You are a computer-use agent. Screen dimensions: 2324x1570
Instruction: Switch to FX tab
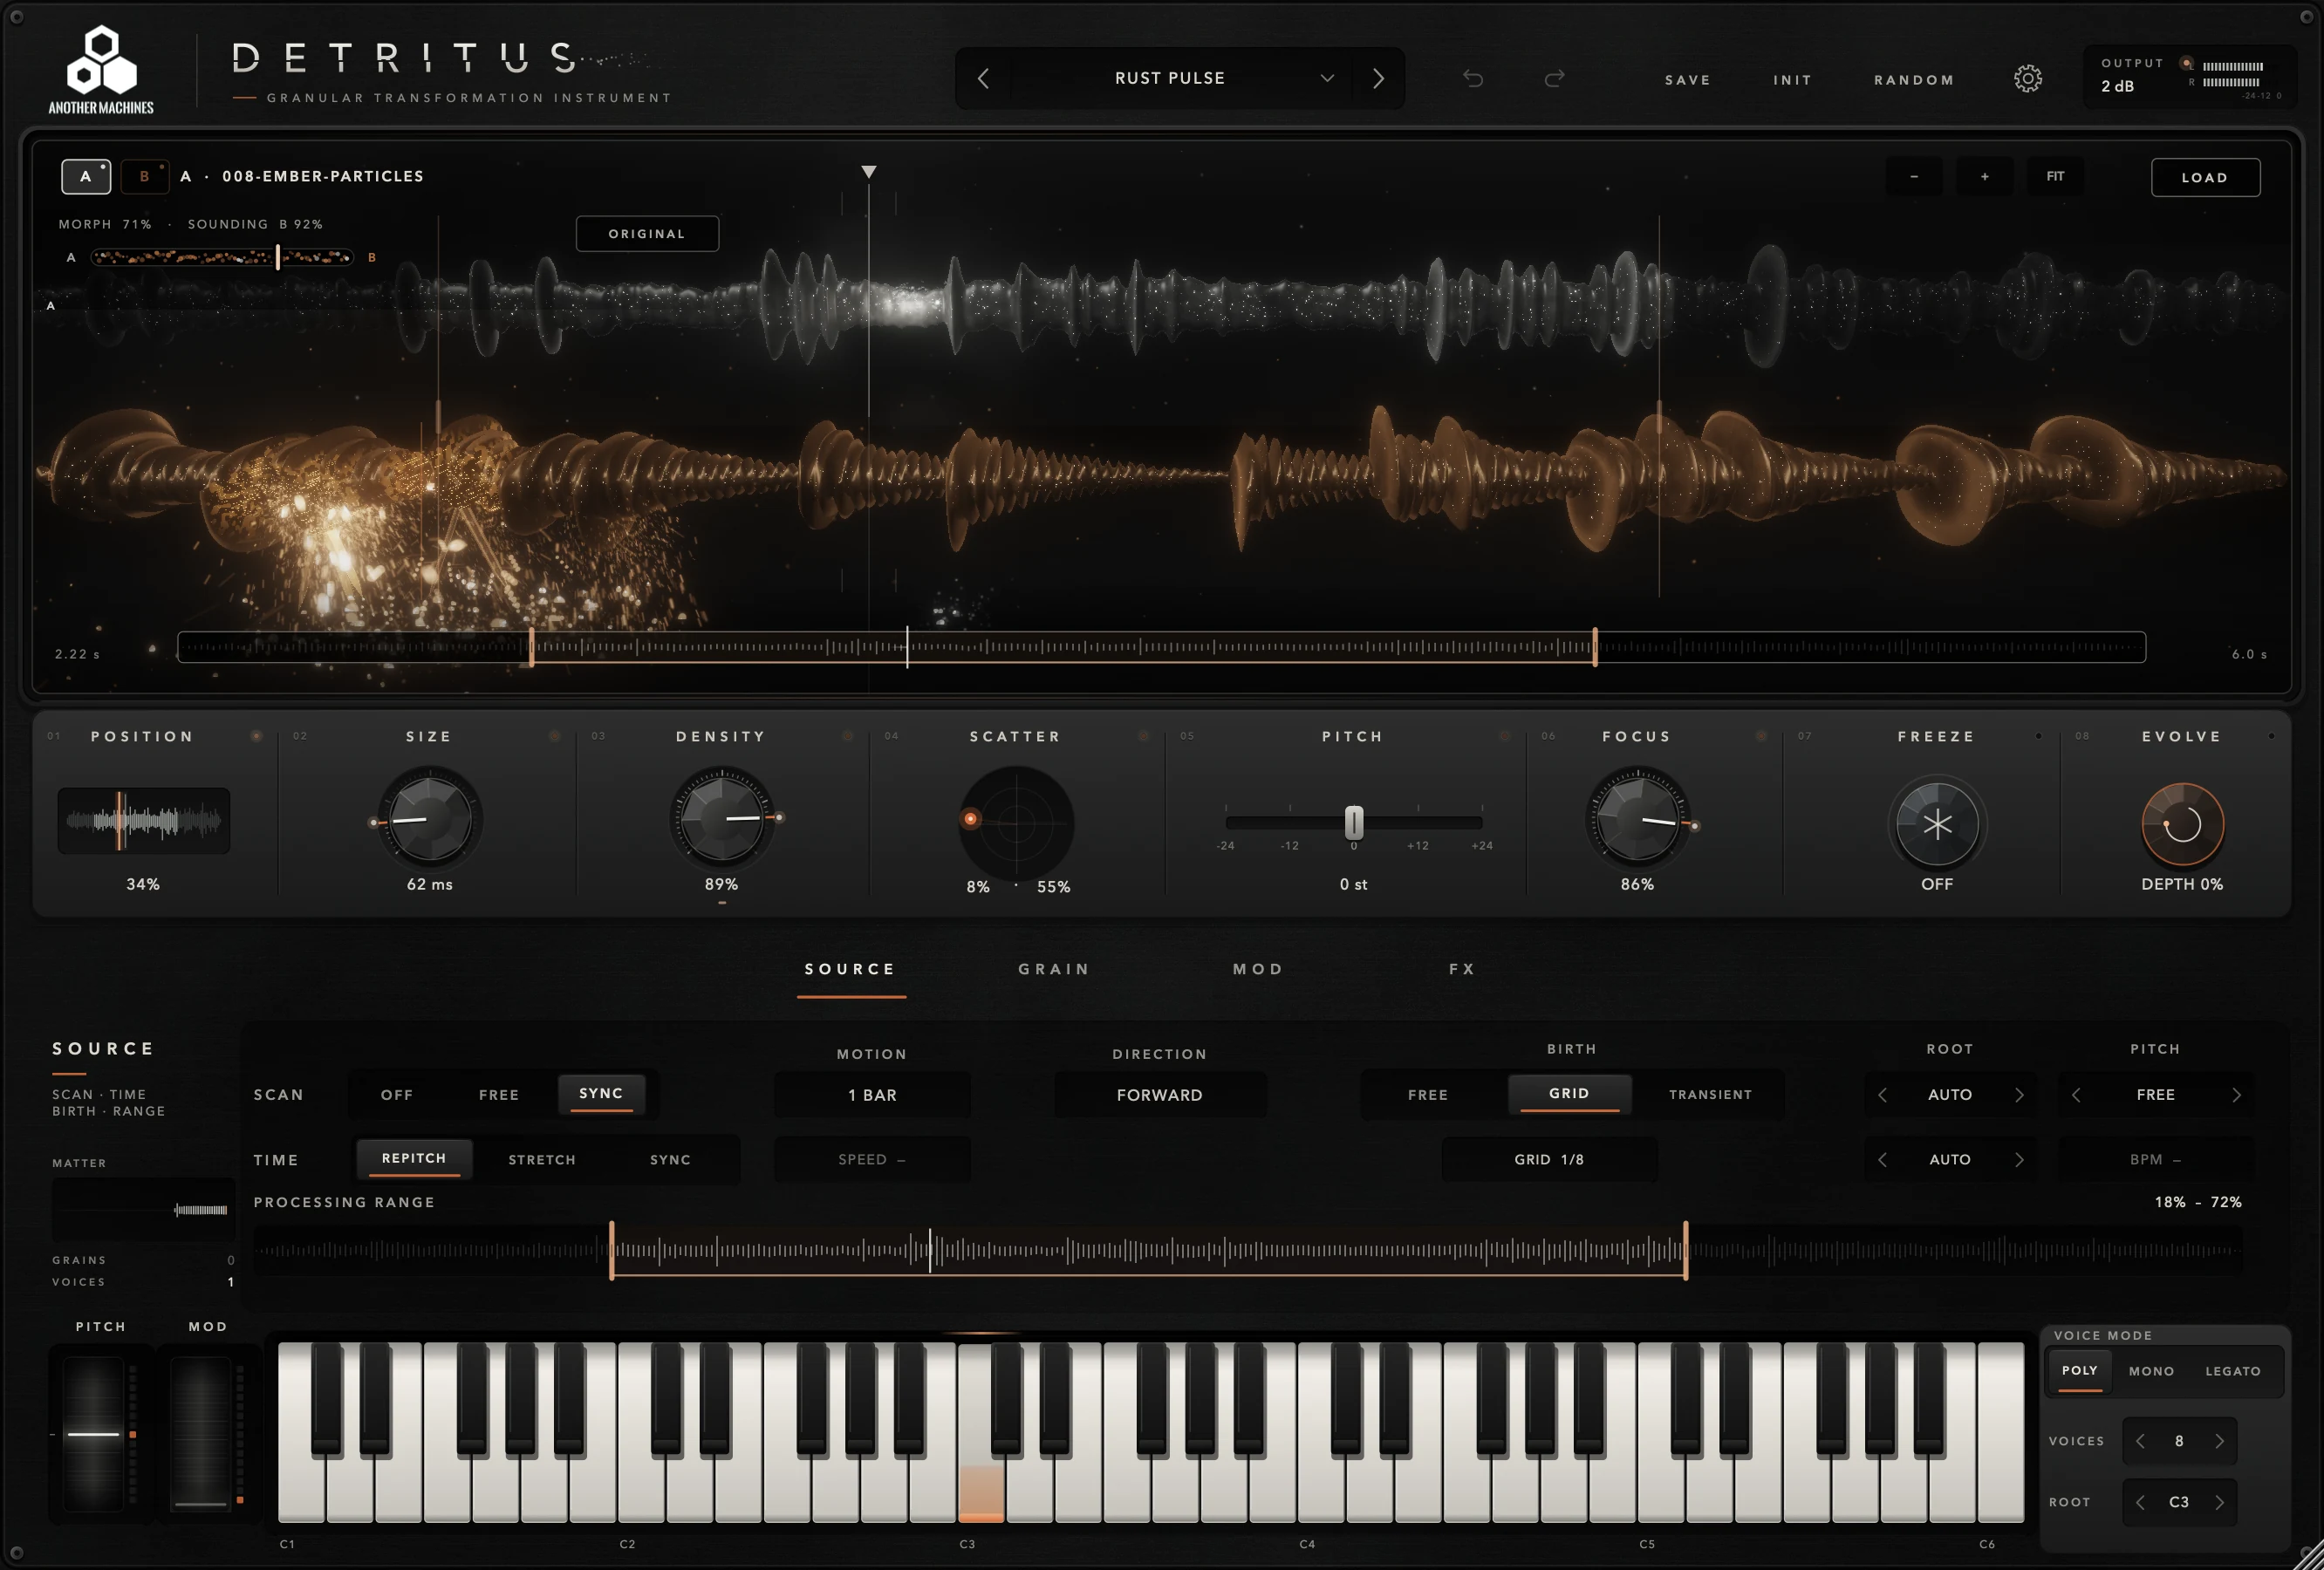pos(1462,969)
